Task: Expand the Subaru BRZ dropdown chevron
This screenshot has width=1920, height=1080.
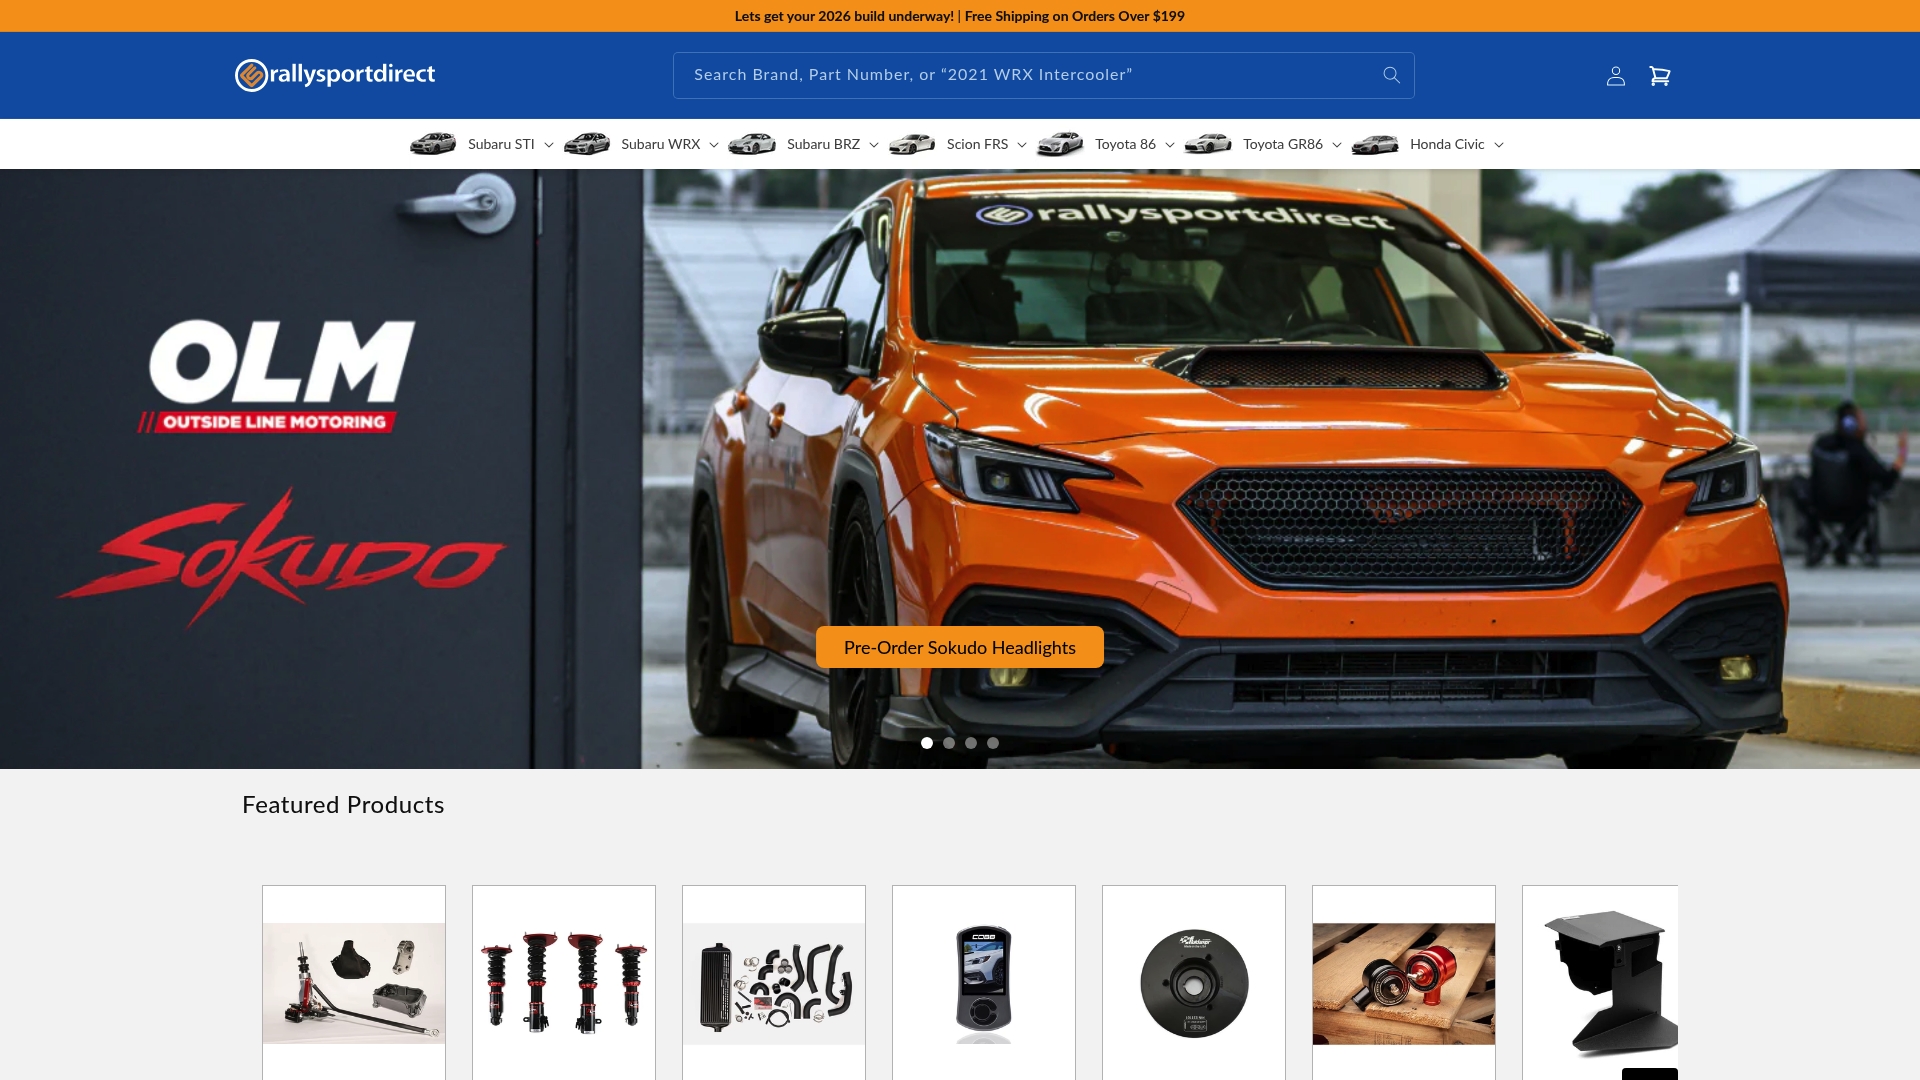Action: [x=874, y=145]
